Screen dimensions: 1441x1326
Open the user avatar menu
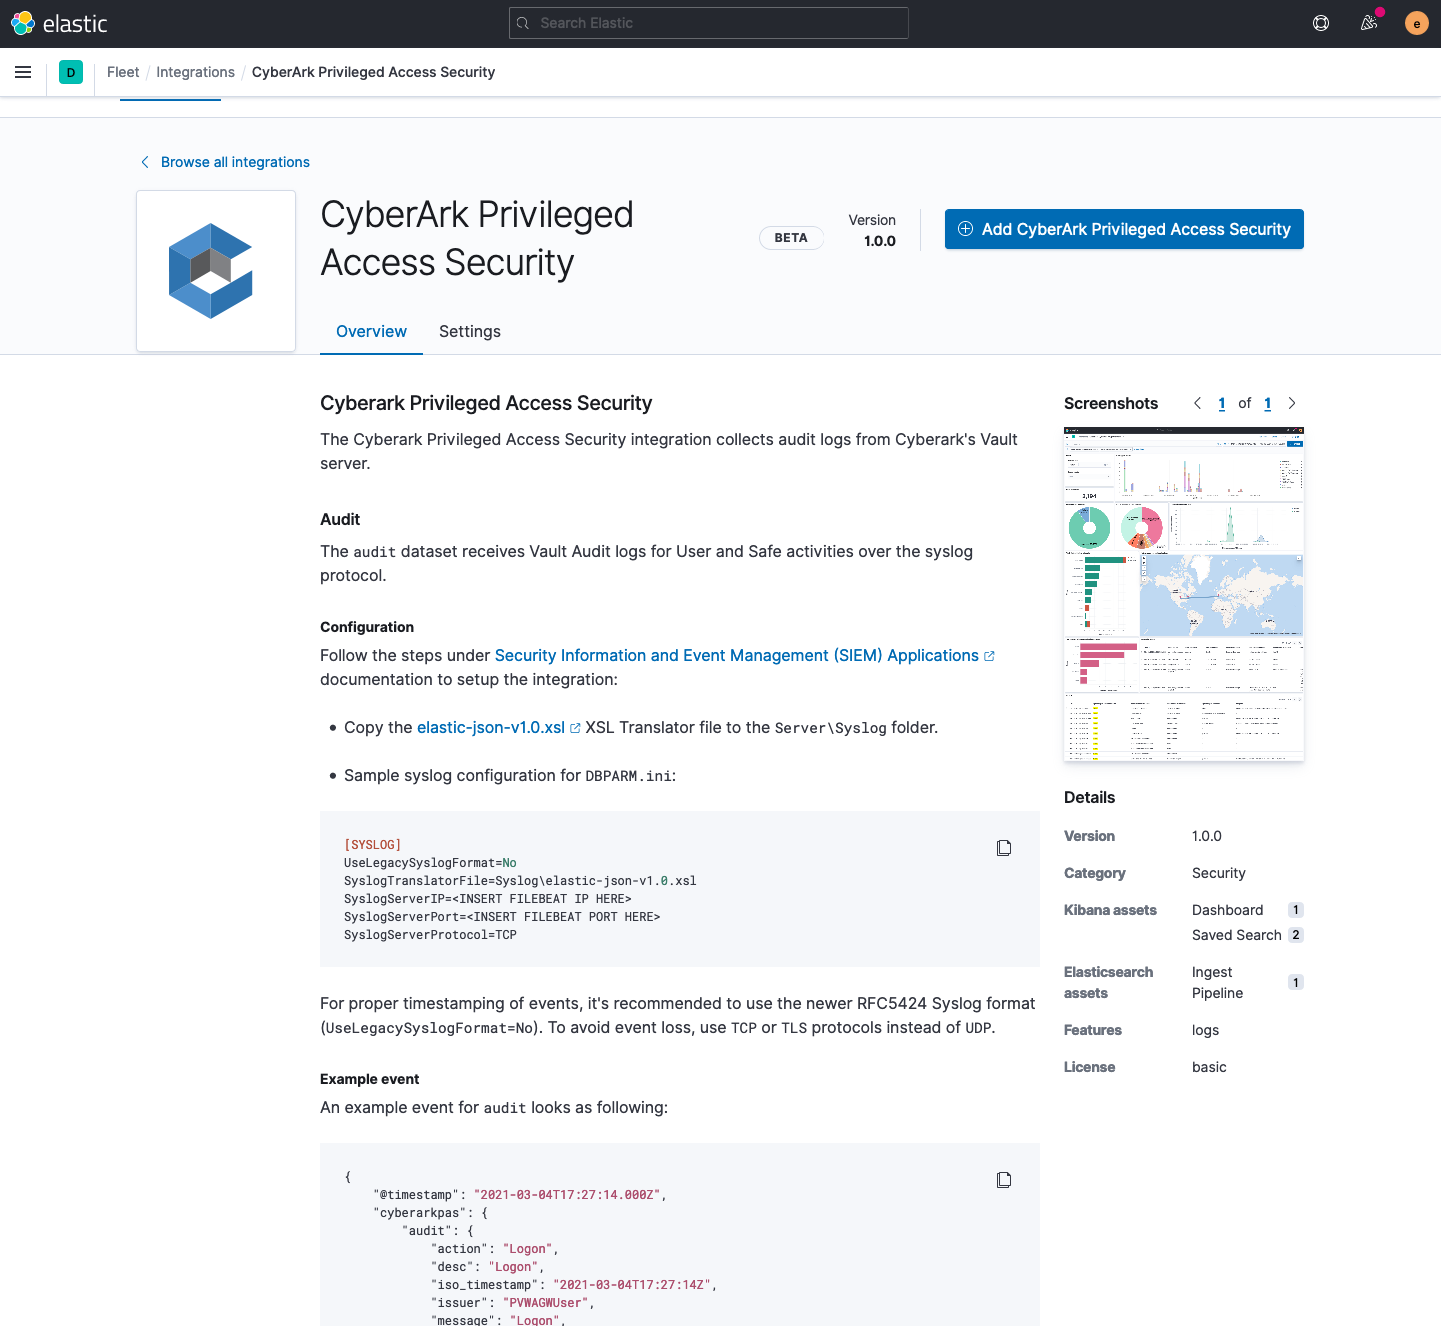[x=1416, y=23]
